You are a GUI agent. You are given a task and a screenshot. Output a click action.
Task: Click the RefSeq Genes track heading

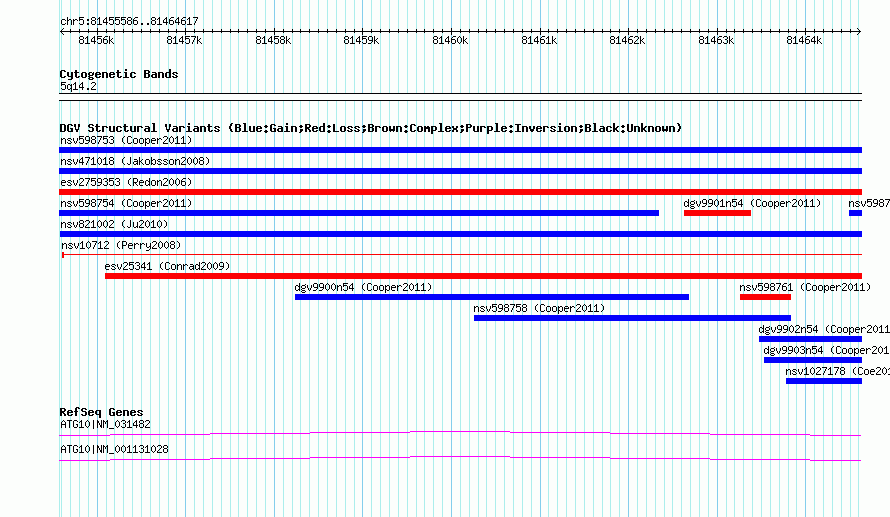pyautogui.click(x=102, y=412)
